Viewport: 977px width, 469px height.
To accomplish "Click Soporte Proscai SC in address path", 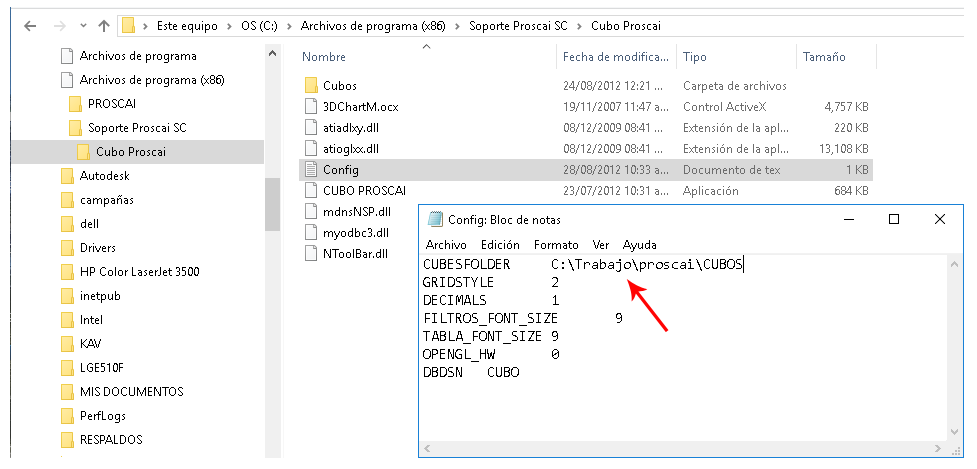I will click(x=518, y=26).
